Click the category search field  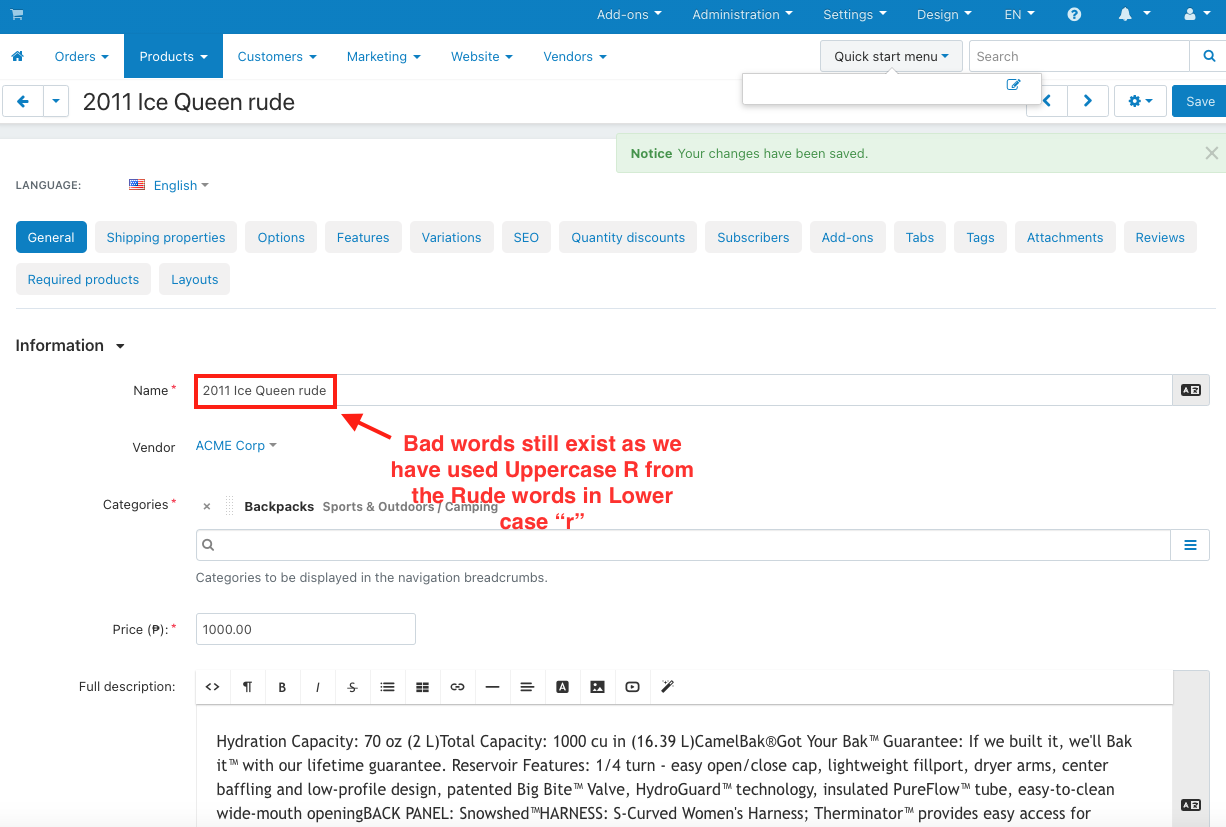pos(684,545)
